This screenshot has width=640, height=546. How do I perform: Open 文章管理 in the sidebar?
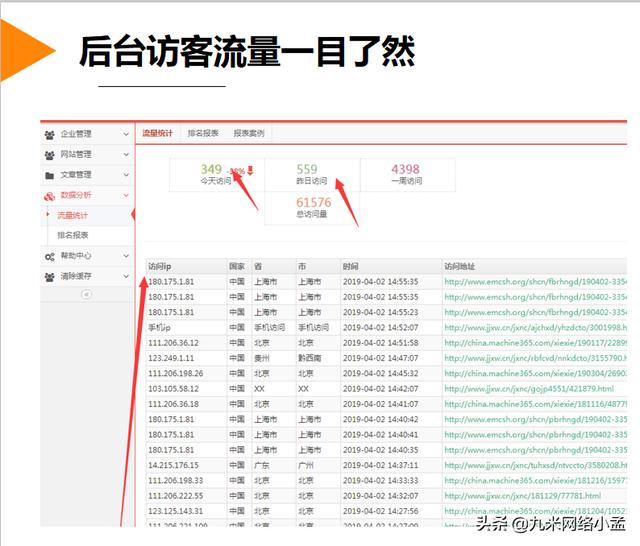coord(87,175)
